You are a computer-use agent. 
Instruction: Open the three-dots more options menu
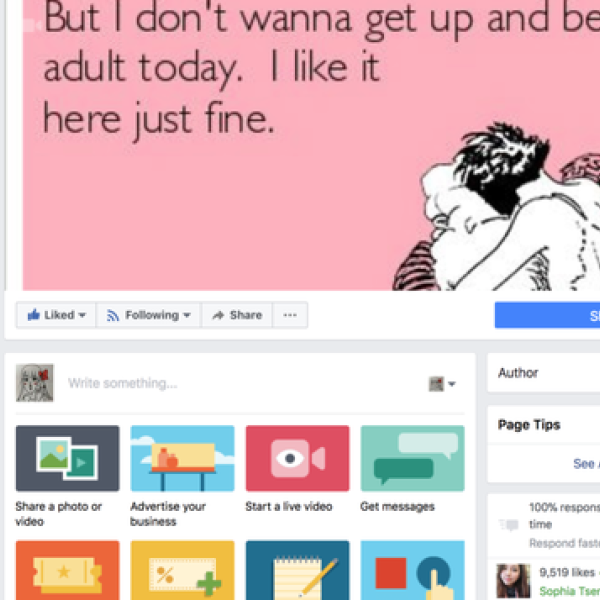pyautogui.click(x=290, y=315)
